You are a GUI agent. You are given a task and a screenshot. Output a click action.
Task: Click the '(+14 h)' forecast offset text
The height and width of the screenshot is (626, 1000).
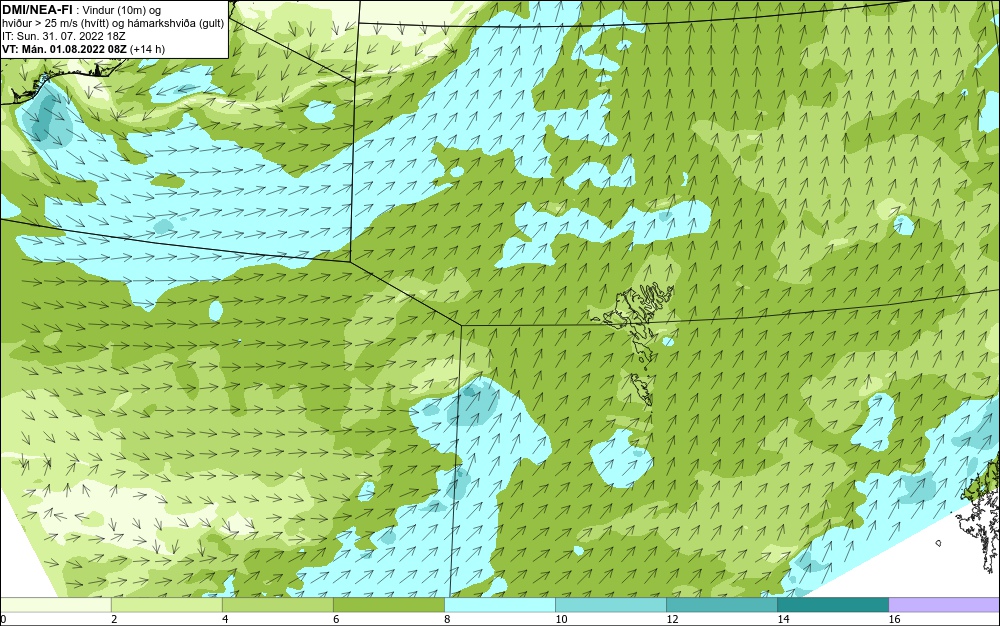[147, 49]
